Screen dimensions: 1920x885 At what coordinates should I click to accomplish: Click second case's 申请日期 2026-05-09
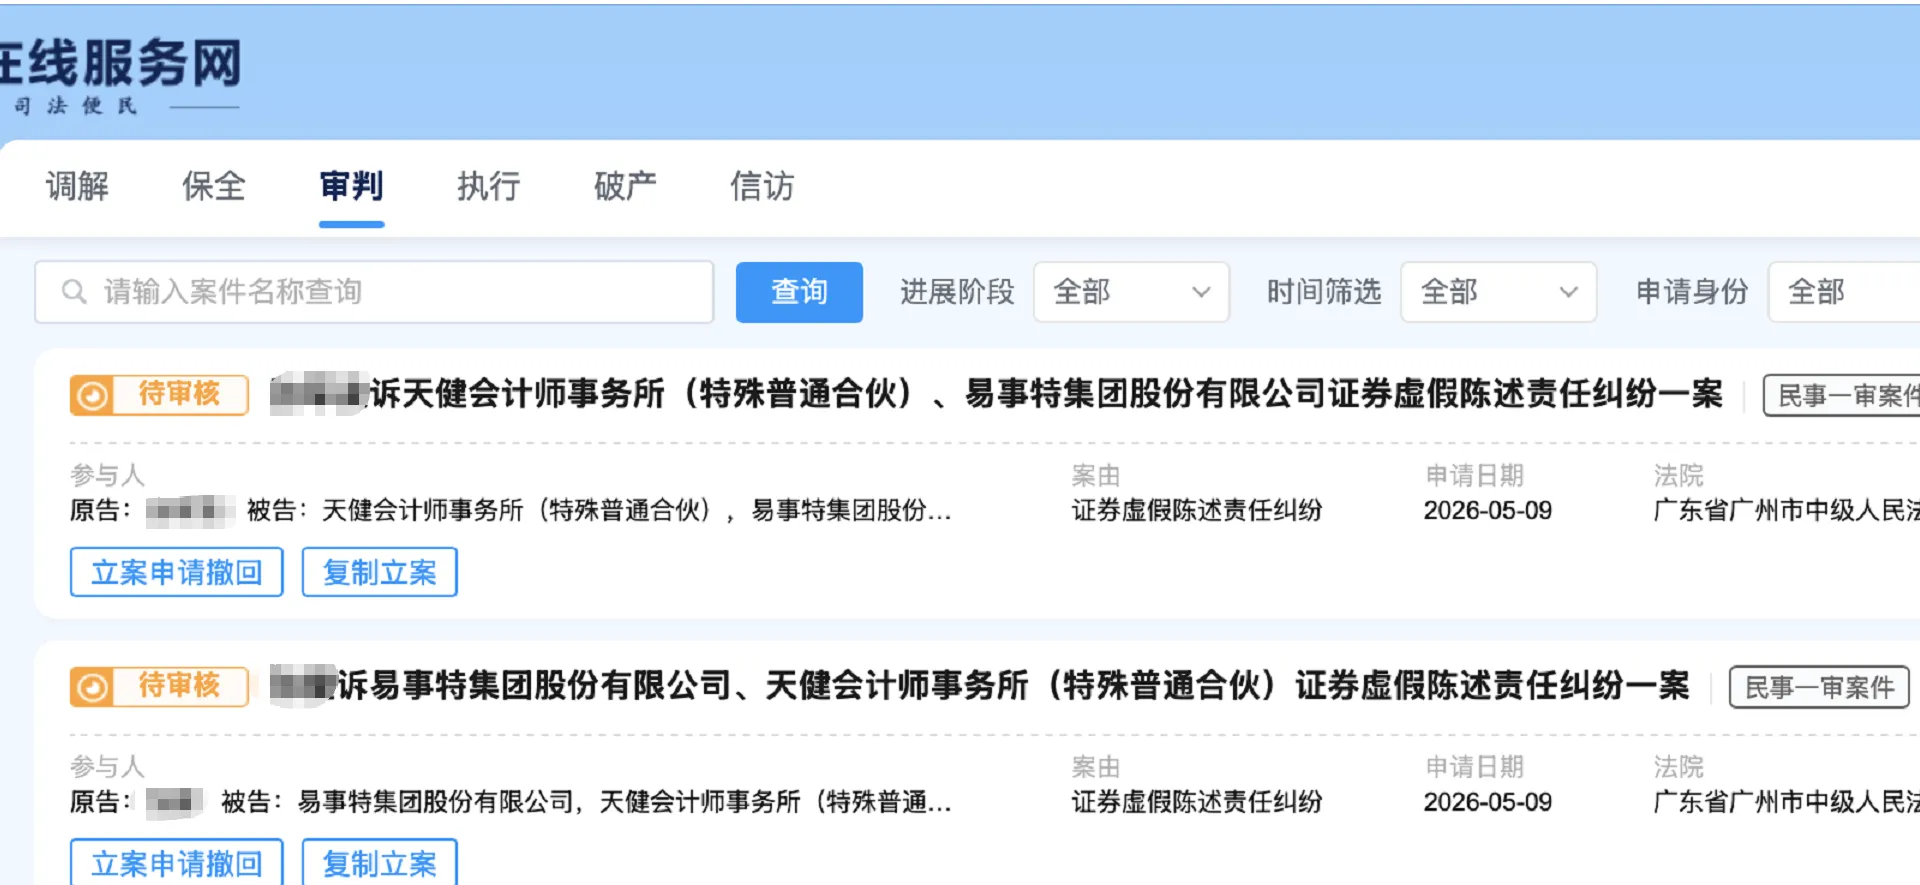tap(1488, 802)
